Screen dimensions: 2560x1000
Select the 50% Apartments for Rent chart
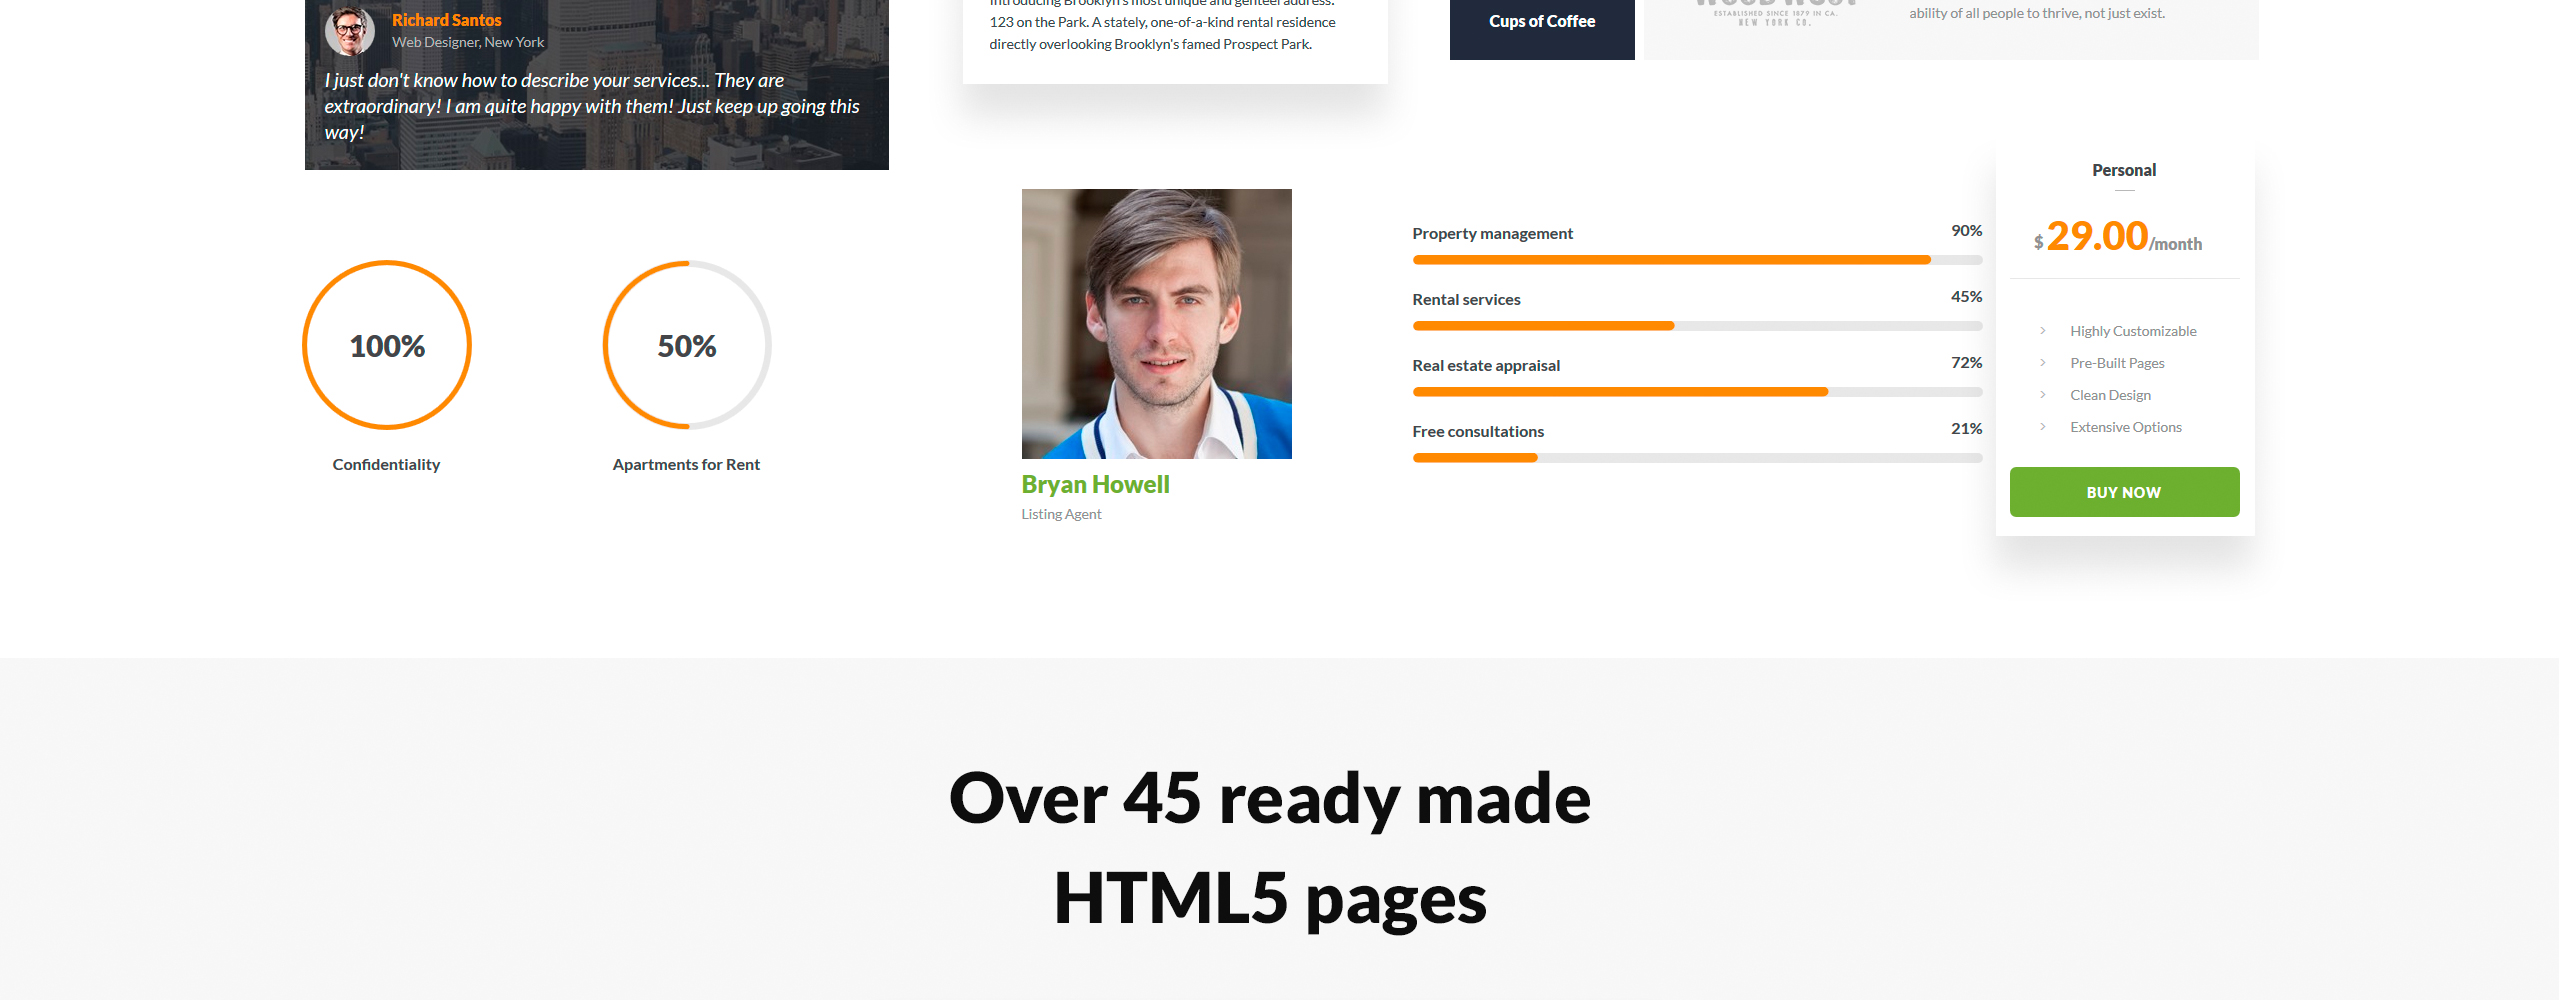point(686,345)
